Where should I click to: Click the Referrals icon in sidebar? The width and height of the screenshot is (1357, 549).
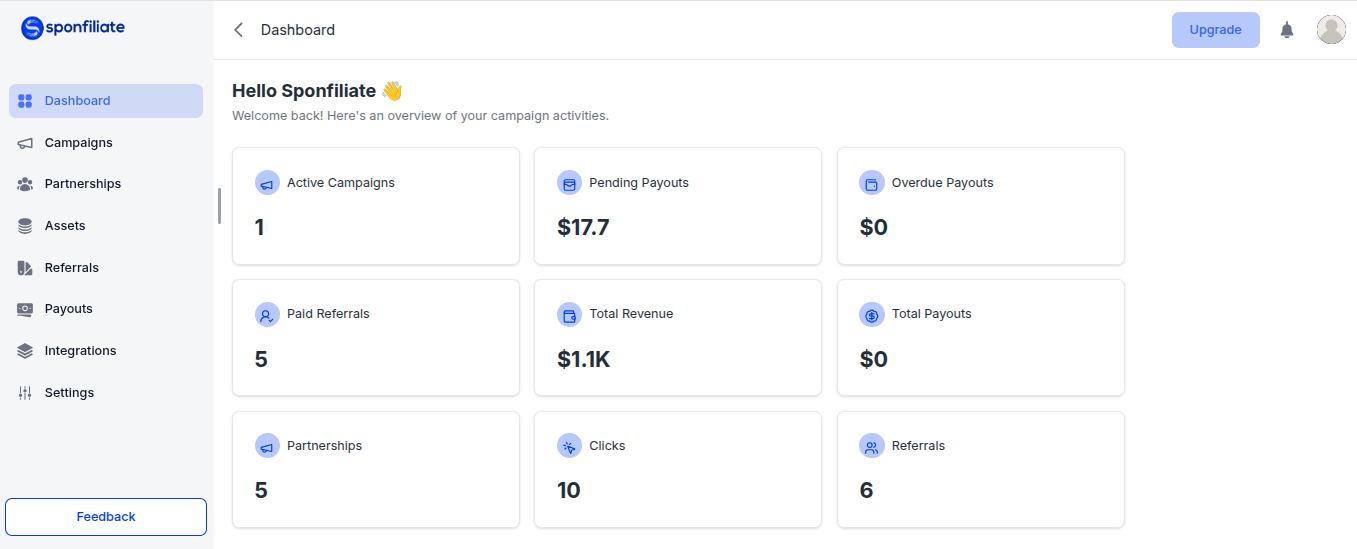(x=25, y=268)
